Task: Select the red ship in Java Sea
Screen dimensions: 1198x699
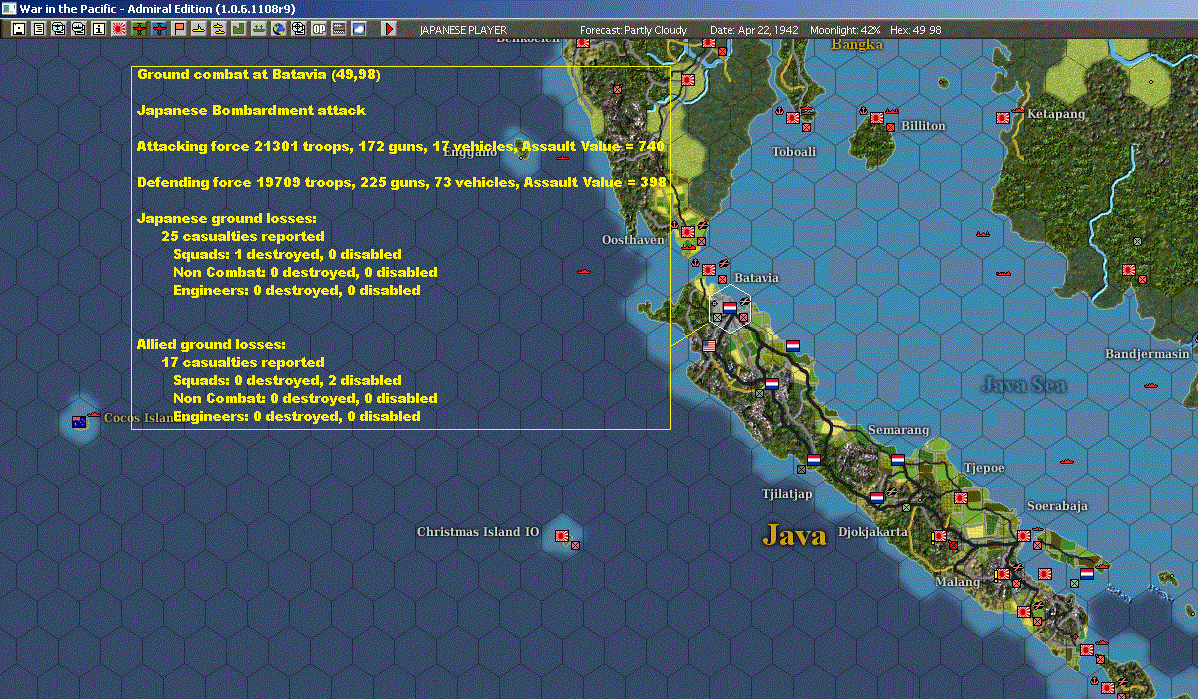Action: tap(1151, 386)
